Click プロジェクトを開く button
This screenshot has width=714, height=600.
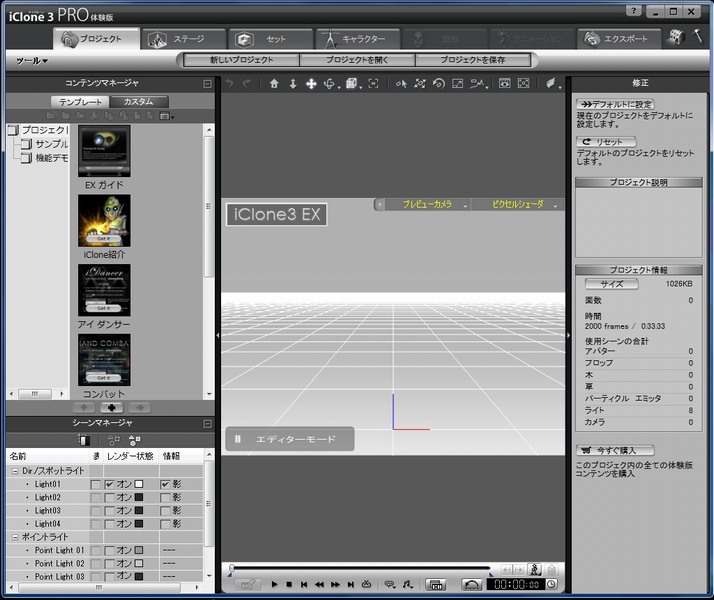[x=357, y=60]
